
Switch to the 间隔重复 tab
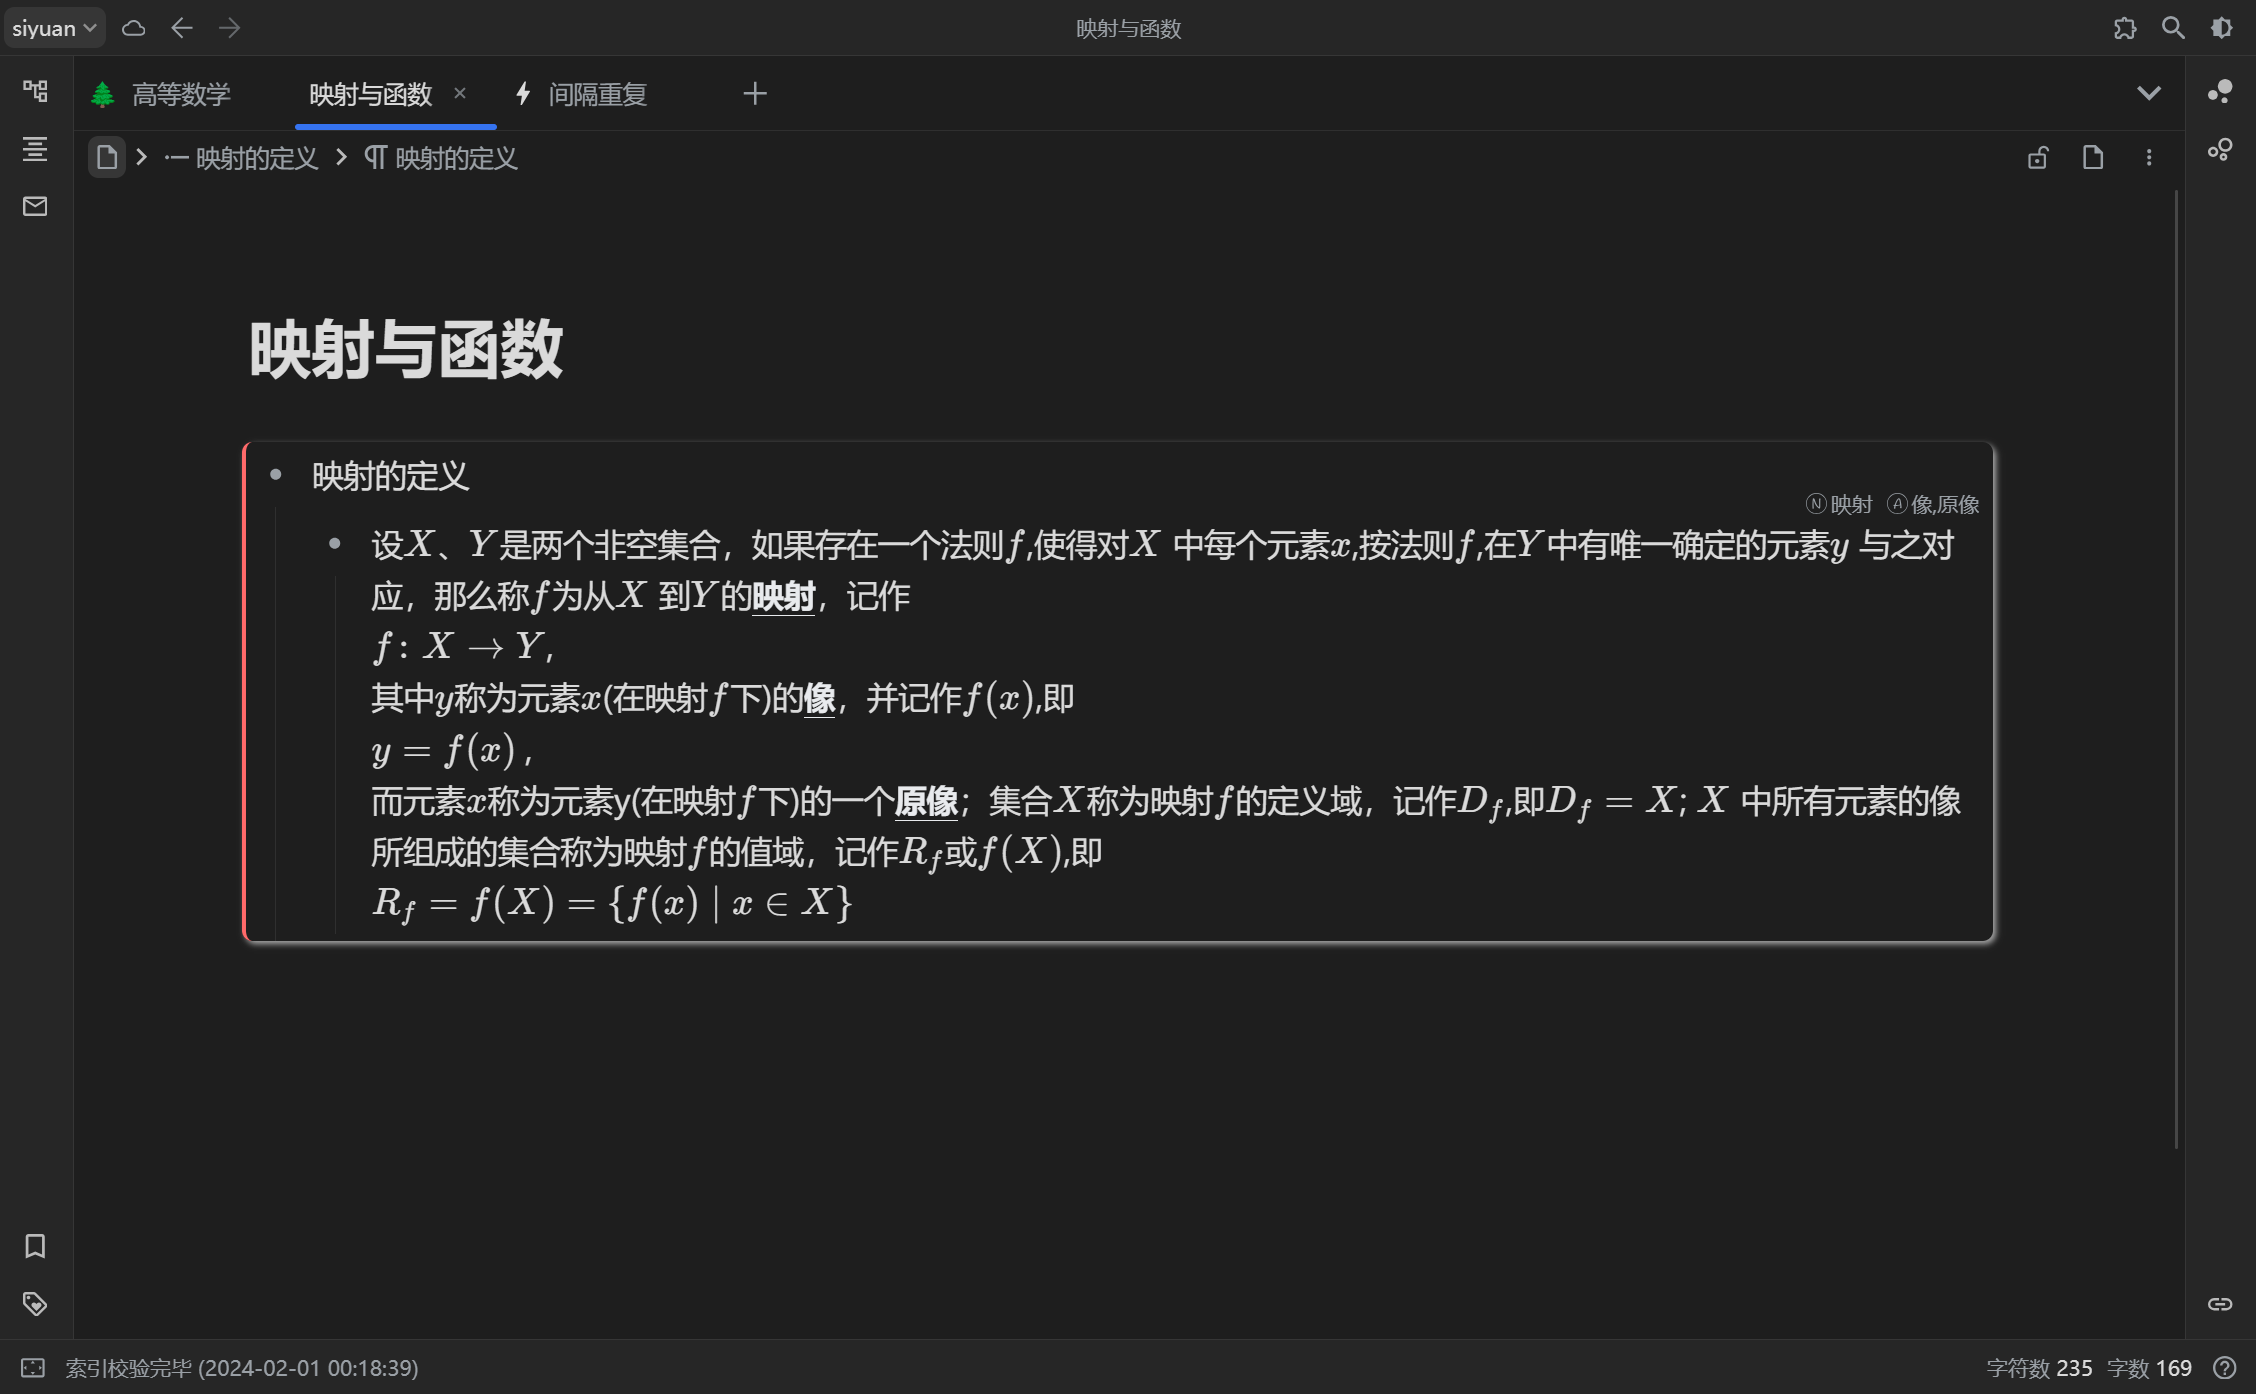(x=597, y=93)
